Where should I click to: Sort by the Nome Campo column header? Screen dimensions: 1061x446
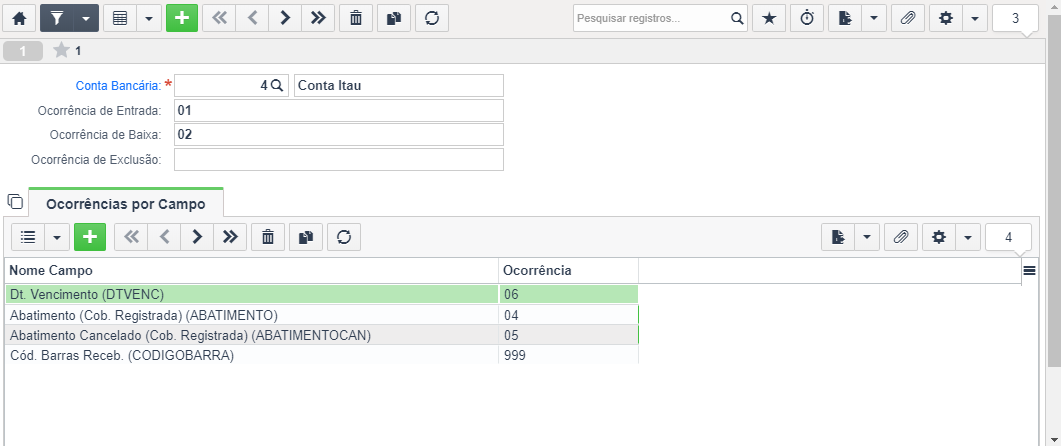252,271
